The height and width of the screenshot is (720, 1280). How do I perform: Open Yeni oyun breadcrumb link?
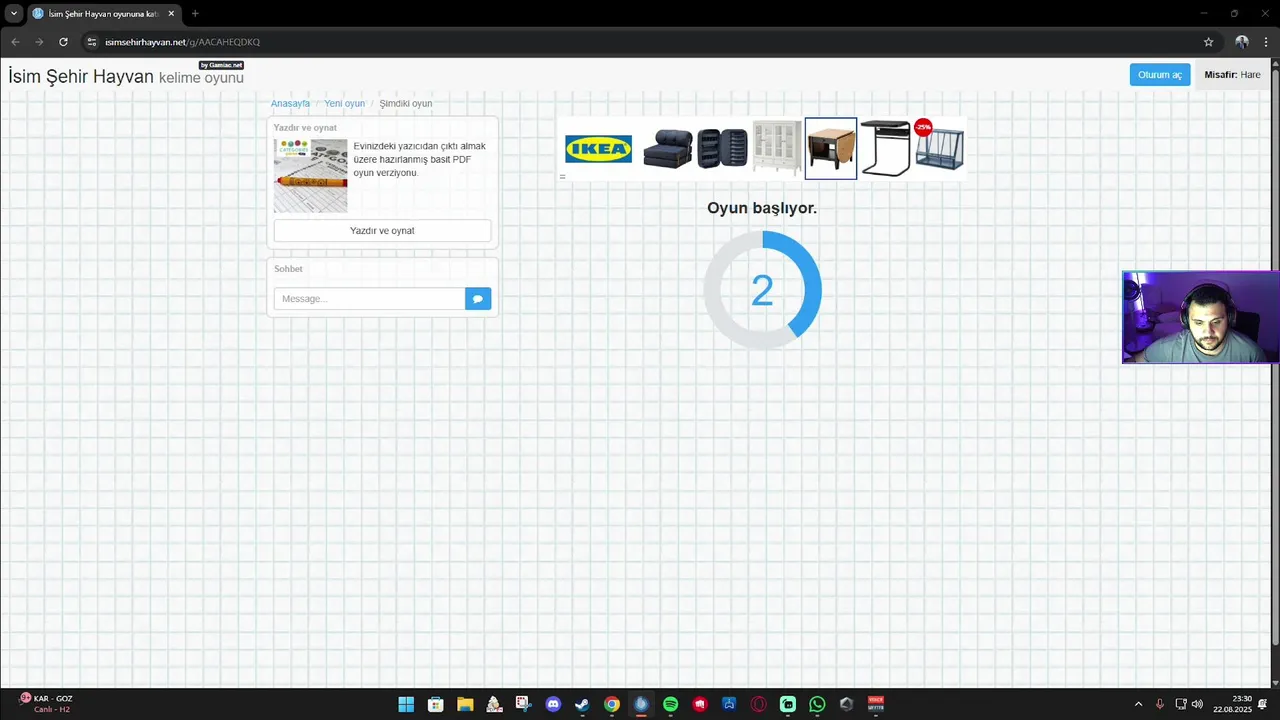(344, 104)
